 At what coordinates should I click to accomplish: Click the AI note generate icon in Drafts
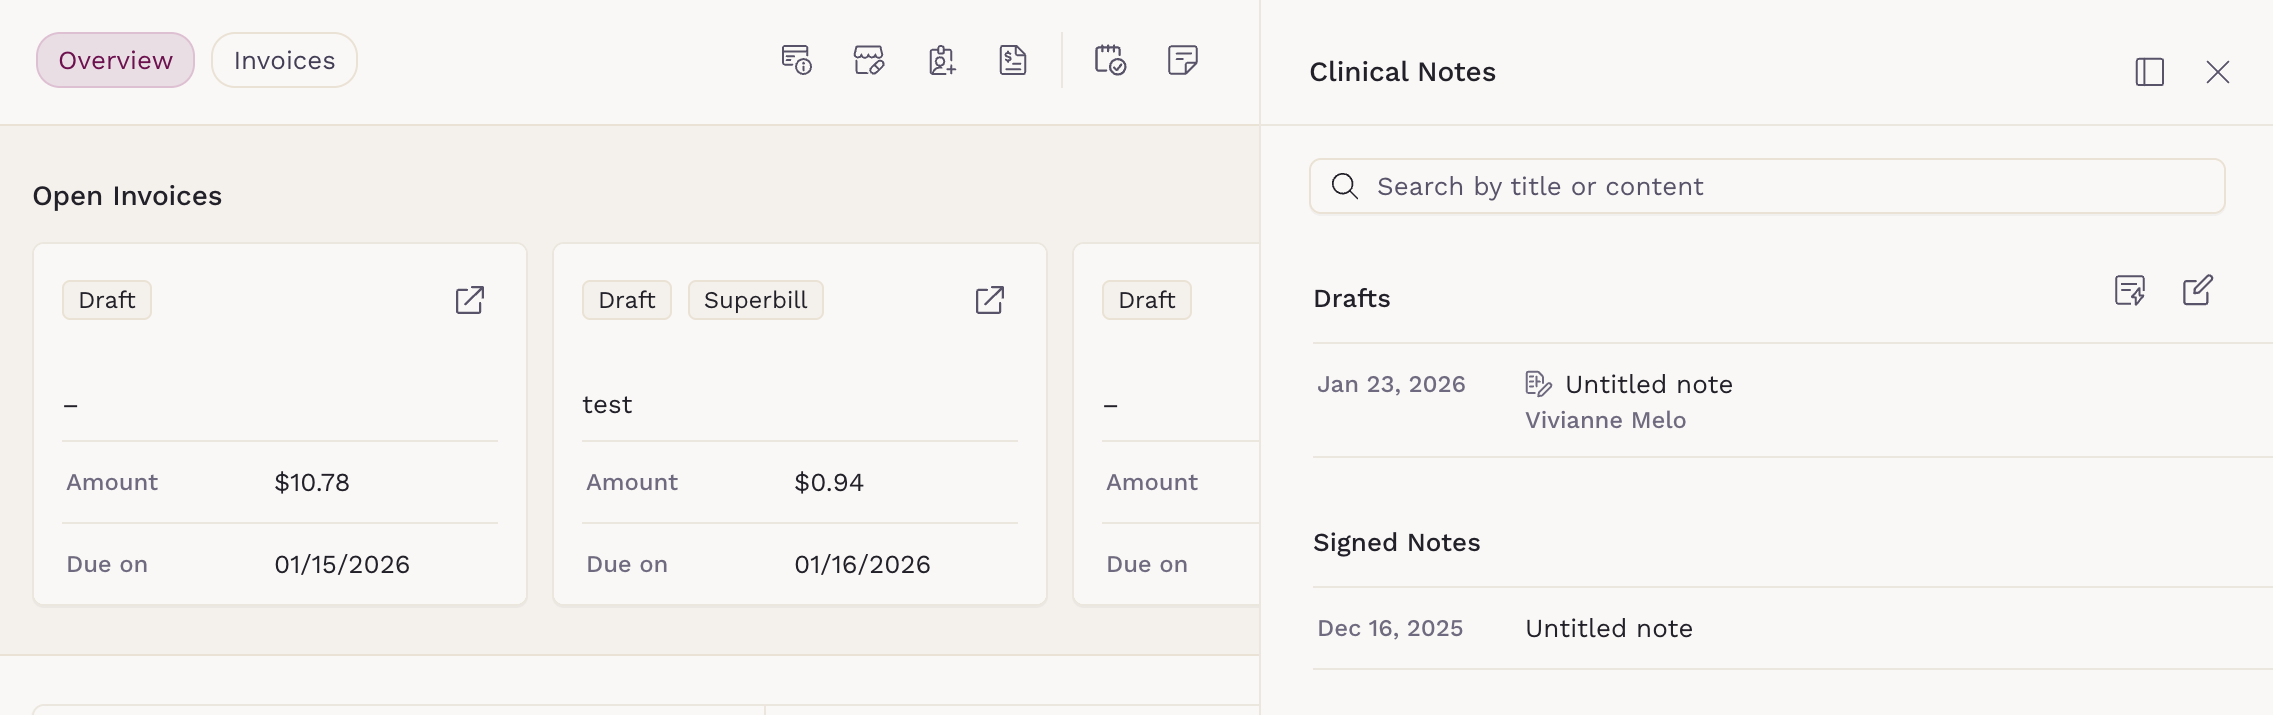pos(2130,291)
